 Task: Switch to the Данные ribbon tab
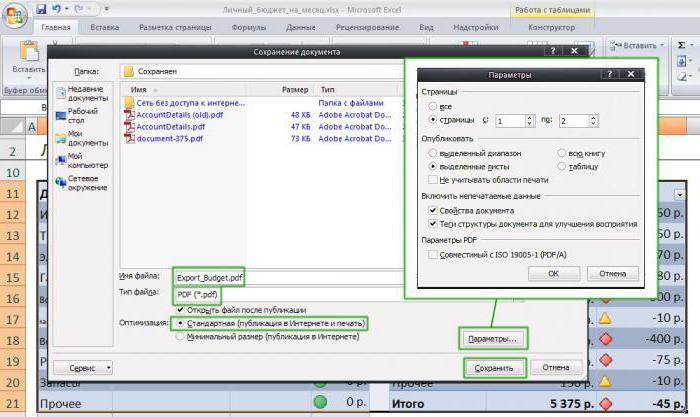pos(300,28)
